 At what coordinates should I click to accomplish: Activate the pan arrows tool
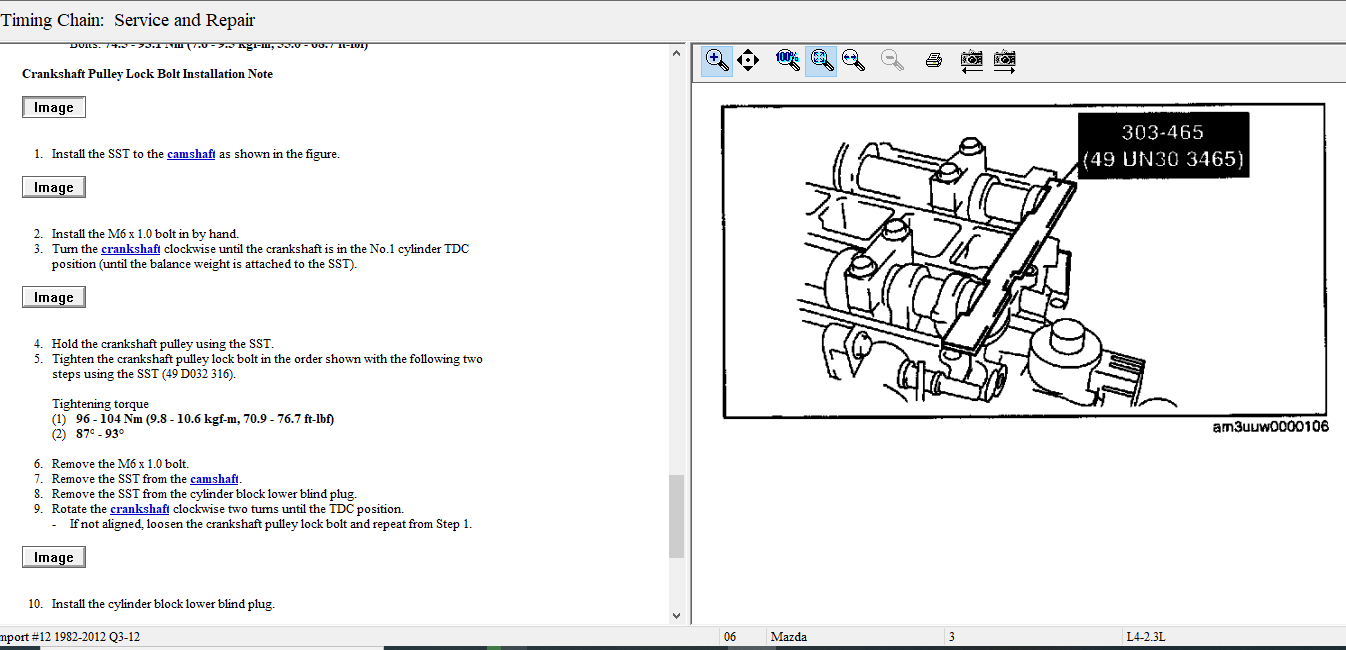[747, 60]
